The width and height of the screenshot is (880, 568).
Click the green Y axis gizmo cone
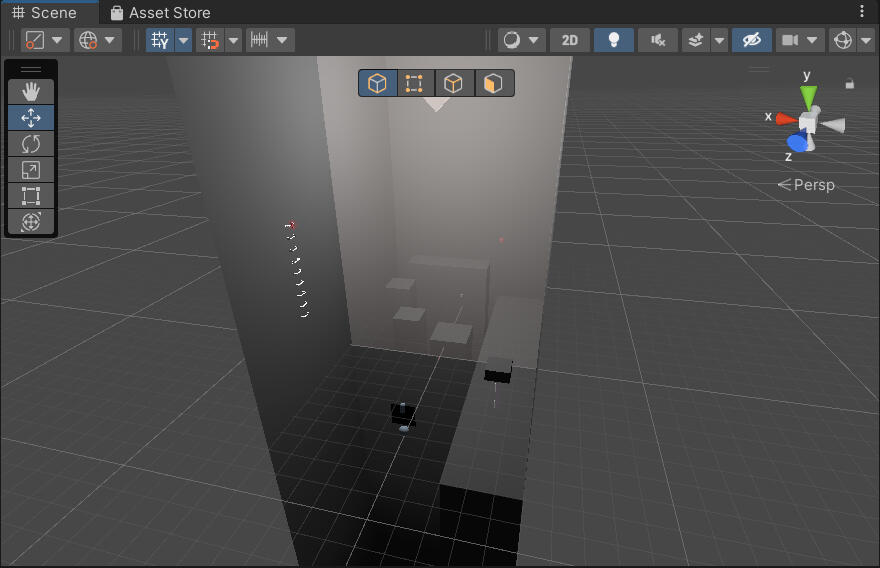click(x=808, y=97)
